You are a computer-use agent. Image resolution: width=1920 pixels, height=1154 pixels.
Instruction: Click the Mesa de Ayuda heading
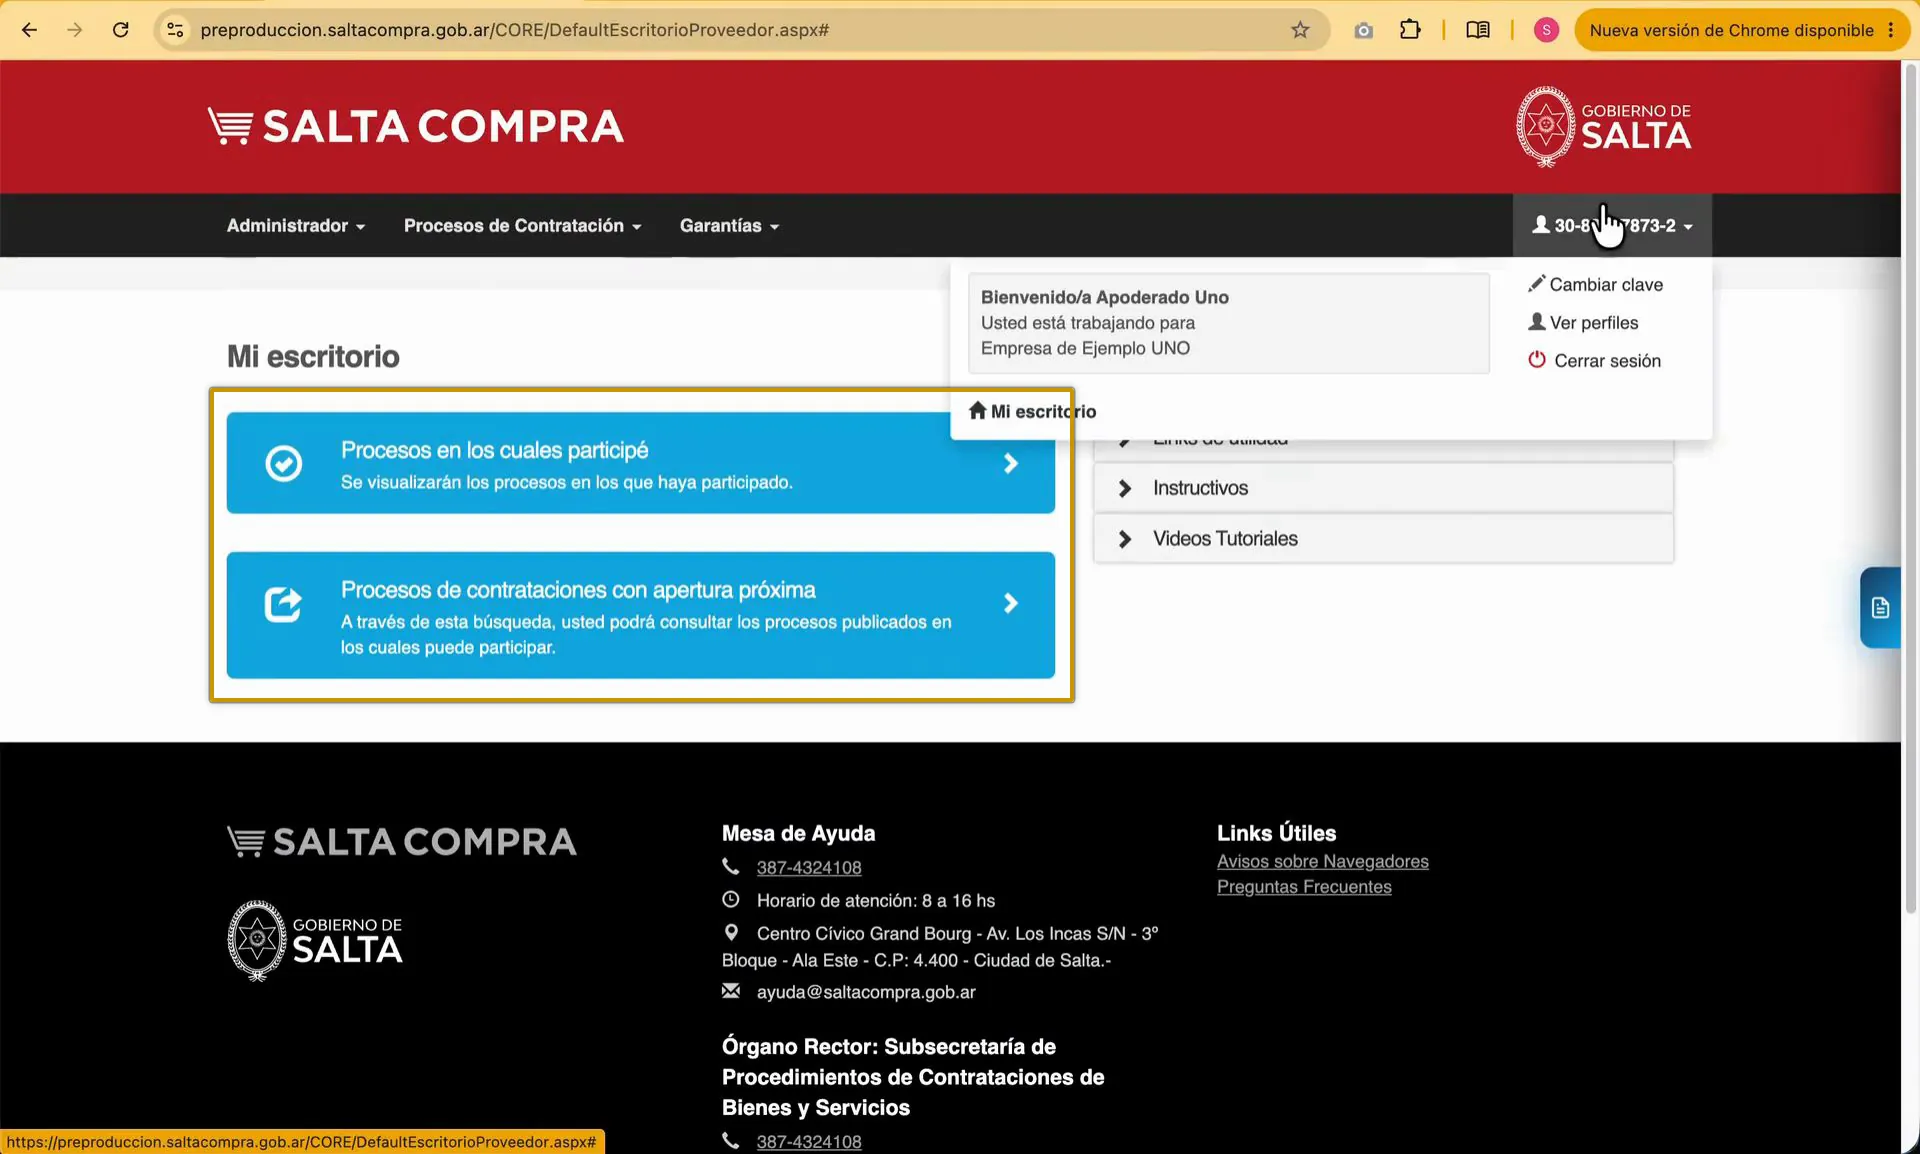(x=798, y=833)
